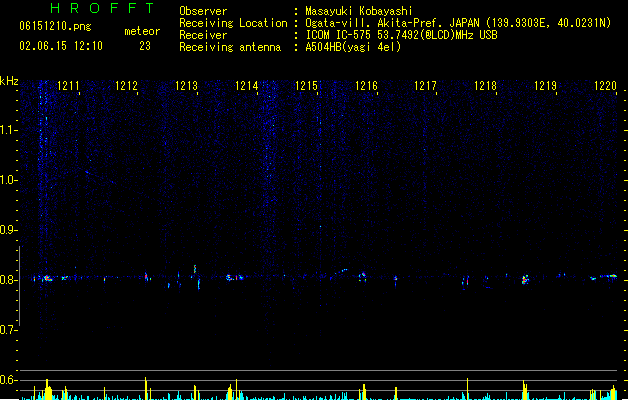Click the 1211 time marker
629x400 pixels.
click(68, 86)
